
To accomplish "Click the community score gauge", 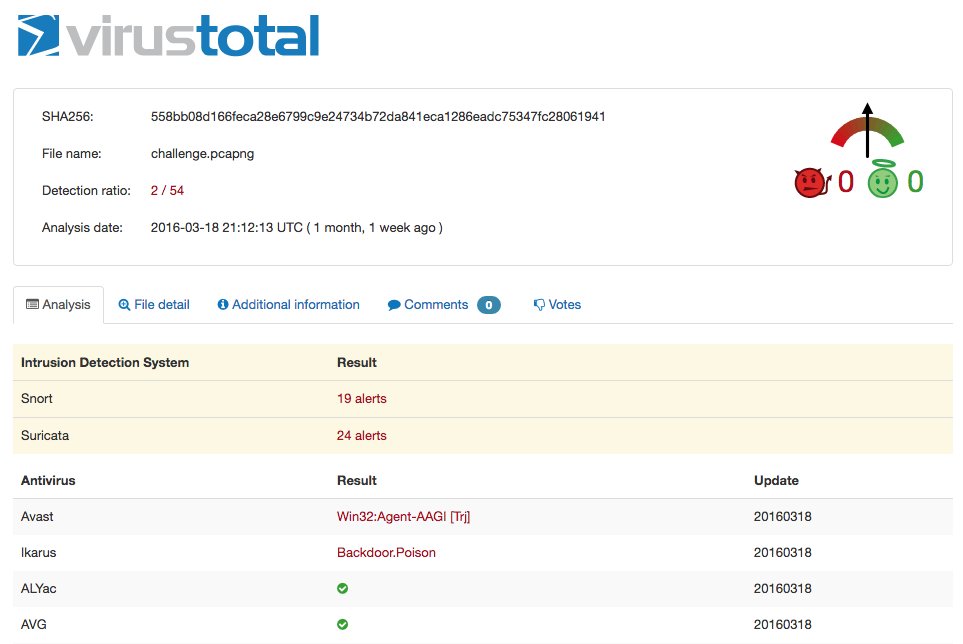I will pyautogui.click(x=867, y=130).
